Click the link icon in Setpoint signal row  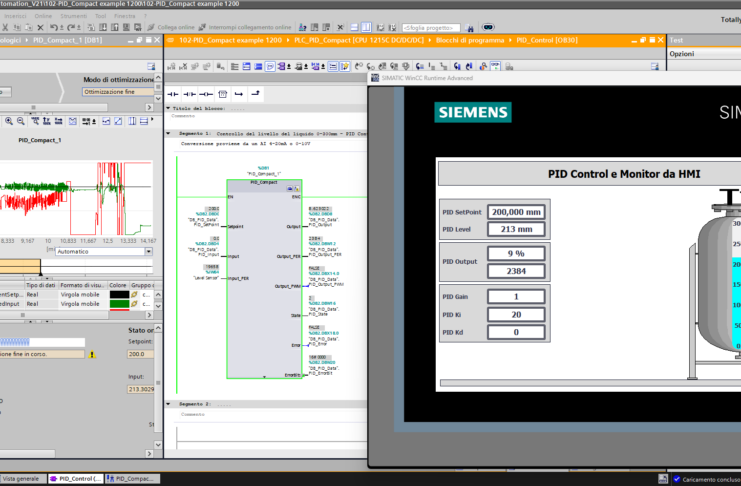(135, 295)
